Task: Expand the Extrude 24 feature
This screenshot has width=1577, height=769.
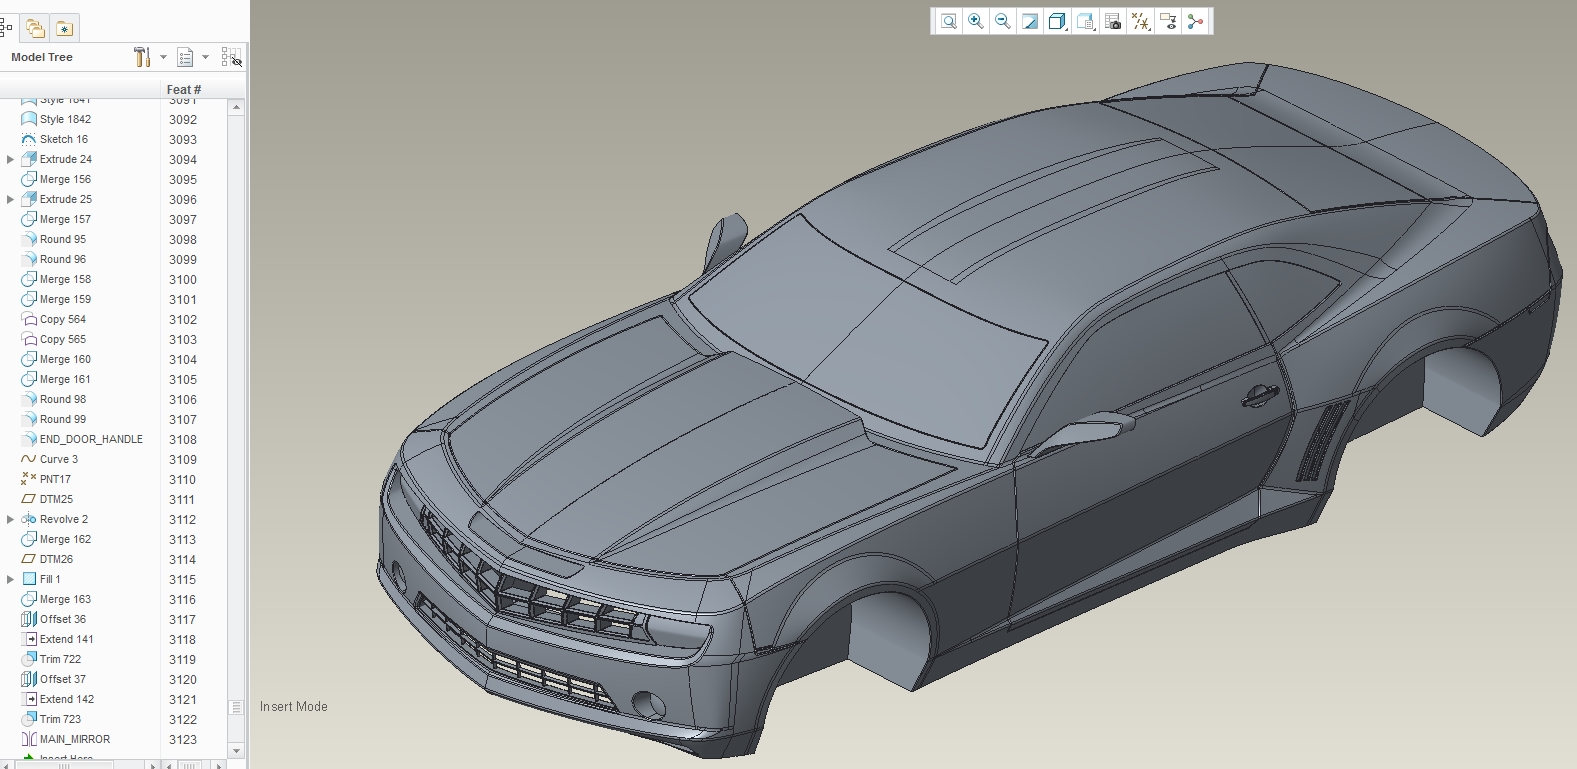Action: (10, 159)
